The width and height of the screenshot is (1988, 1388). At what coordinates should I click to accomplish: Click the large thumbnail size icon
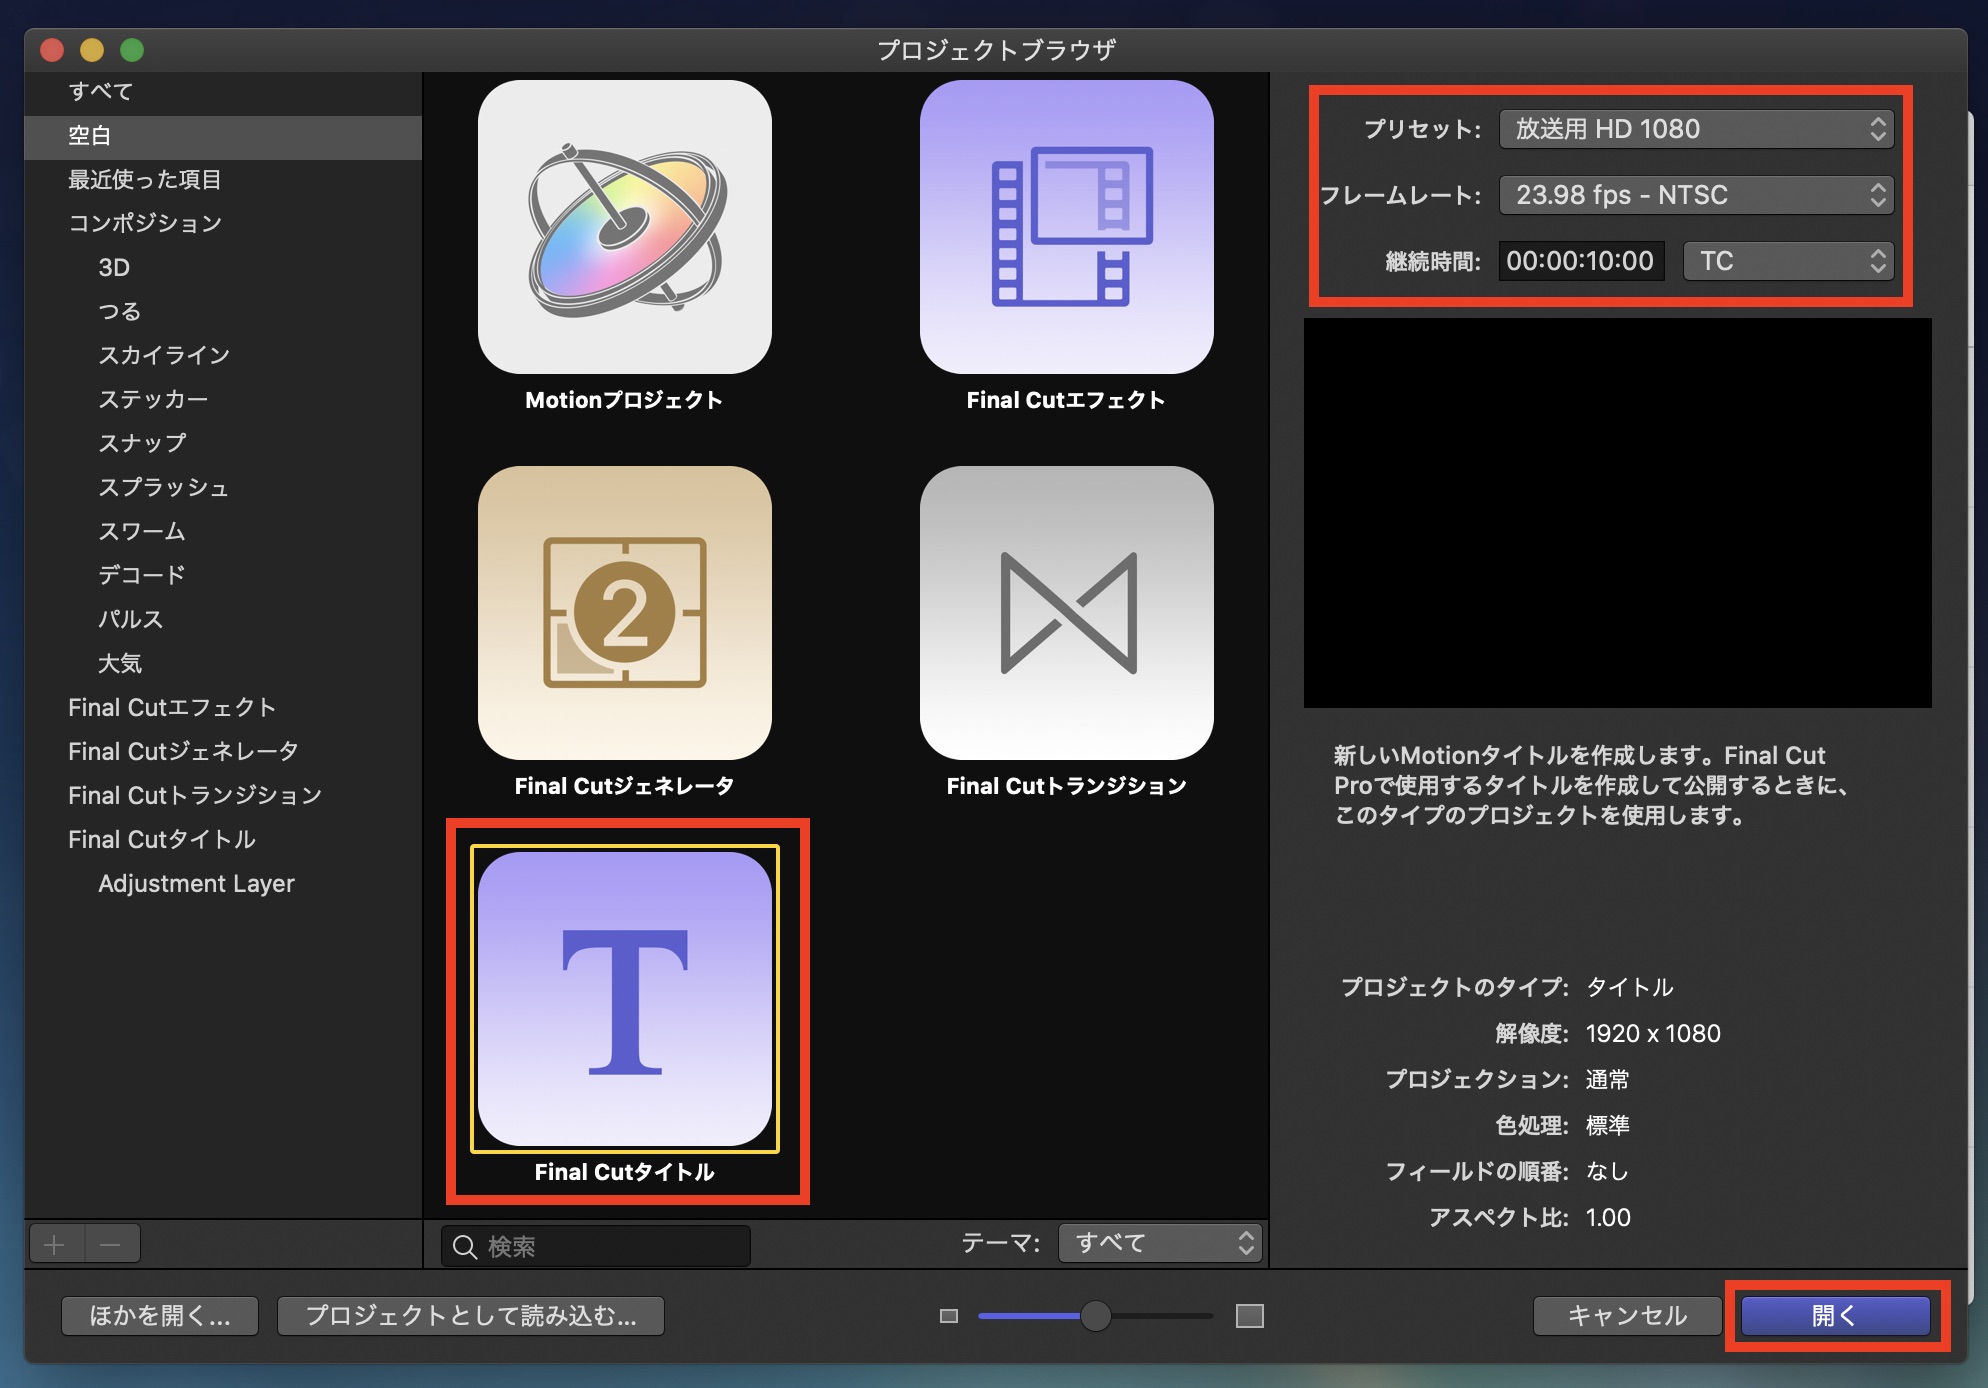(1249, 1316)
